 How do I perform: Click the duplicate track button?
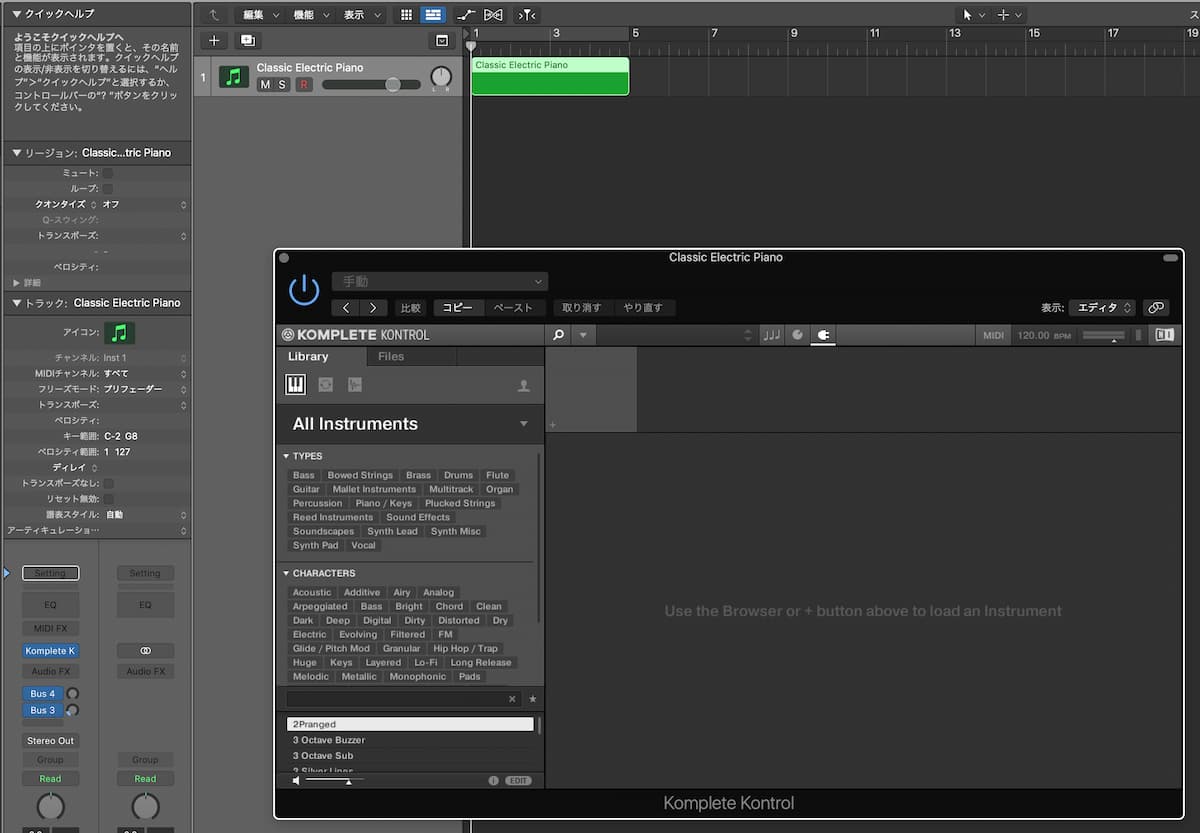(248, 41)
